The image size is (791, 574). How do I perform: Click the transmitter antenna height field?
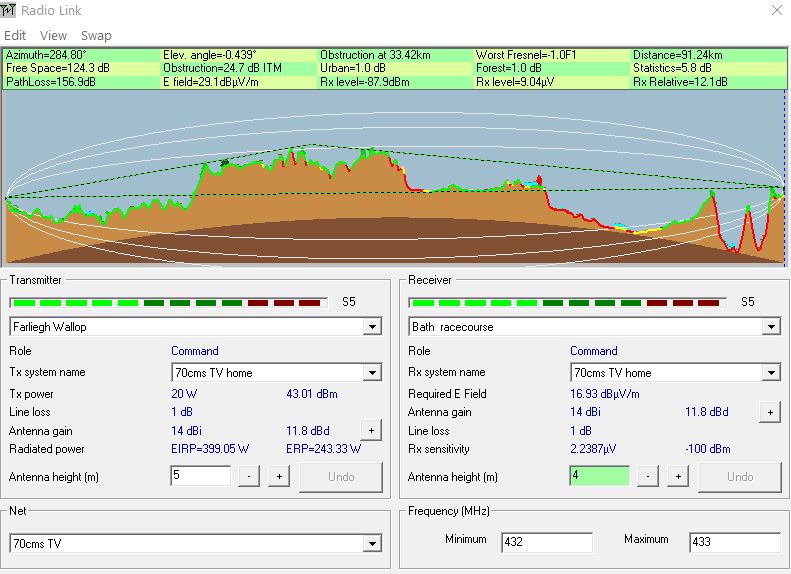(x=201, y=476)
